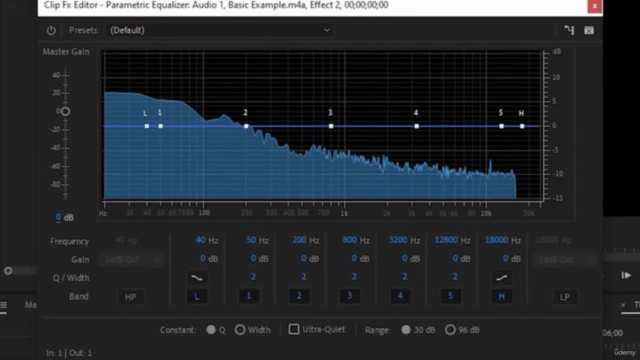Click the 40 Hz low shelf frequency

point(200,240)
